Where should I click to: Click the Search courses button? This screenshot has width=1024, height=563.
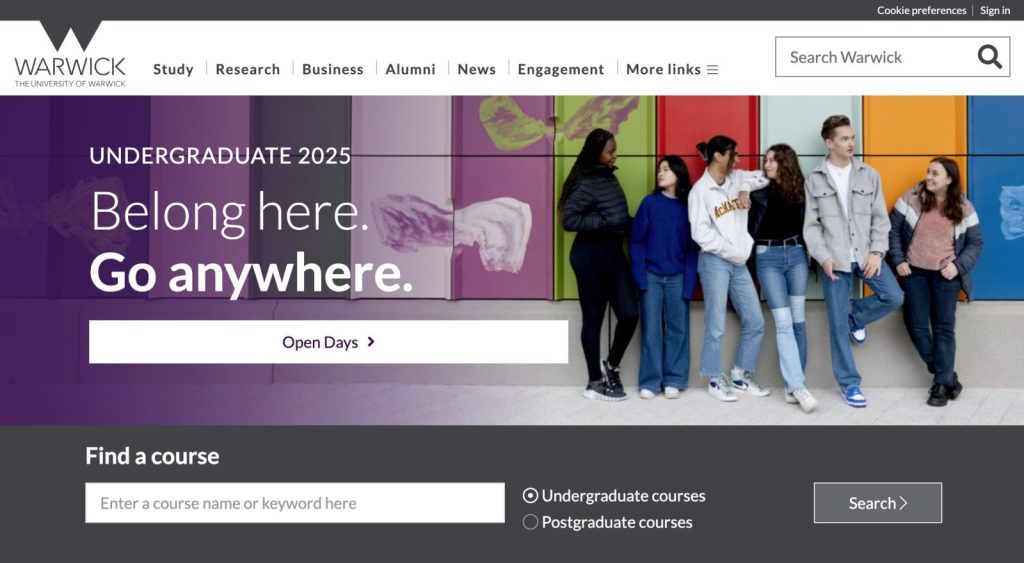878,503
